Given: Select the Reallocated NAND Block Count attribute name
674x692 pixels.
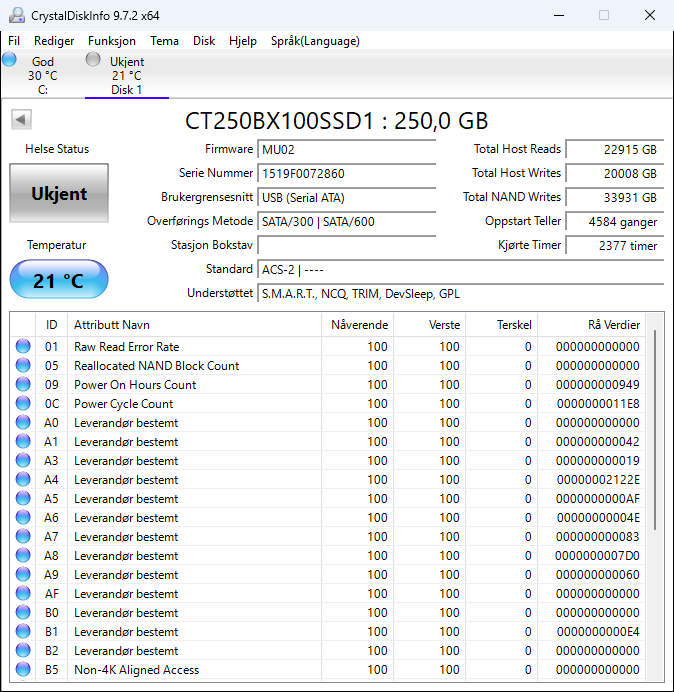Looking at the screenshot, I should (156, 366).
